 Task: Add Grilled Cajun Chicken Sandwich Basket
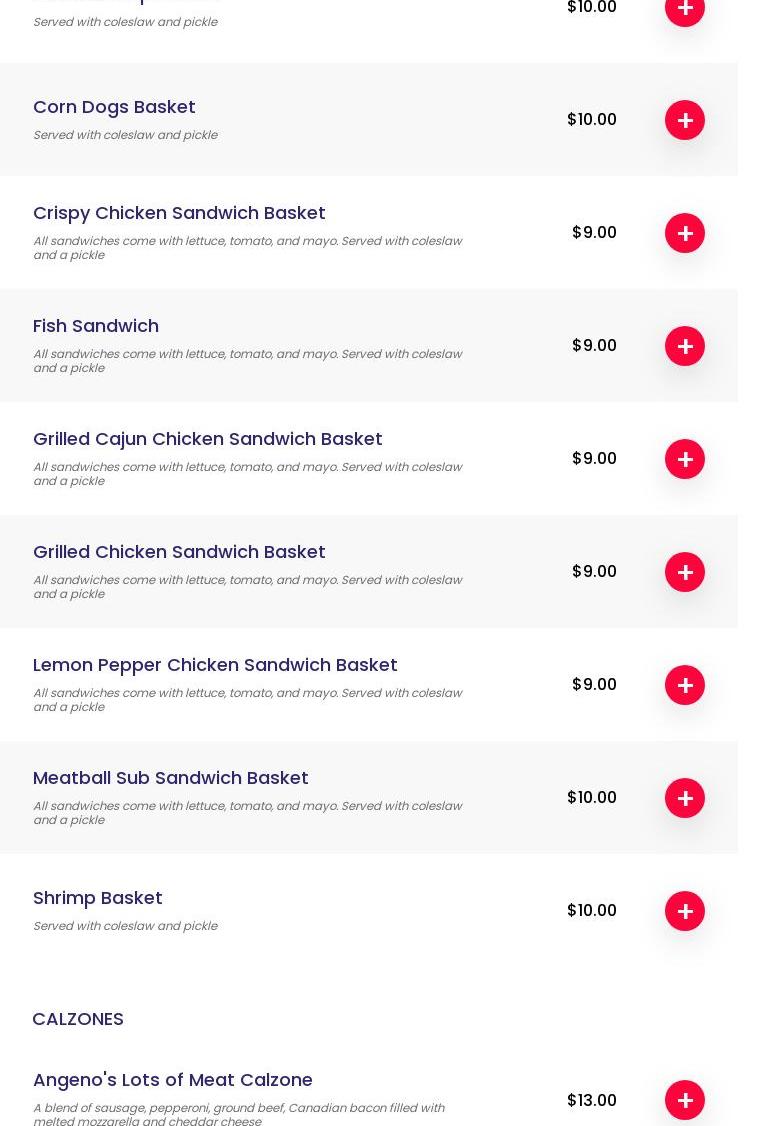[685, 459]
